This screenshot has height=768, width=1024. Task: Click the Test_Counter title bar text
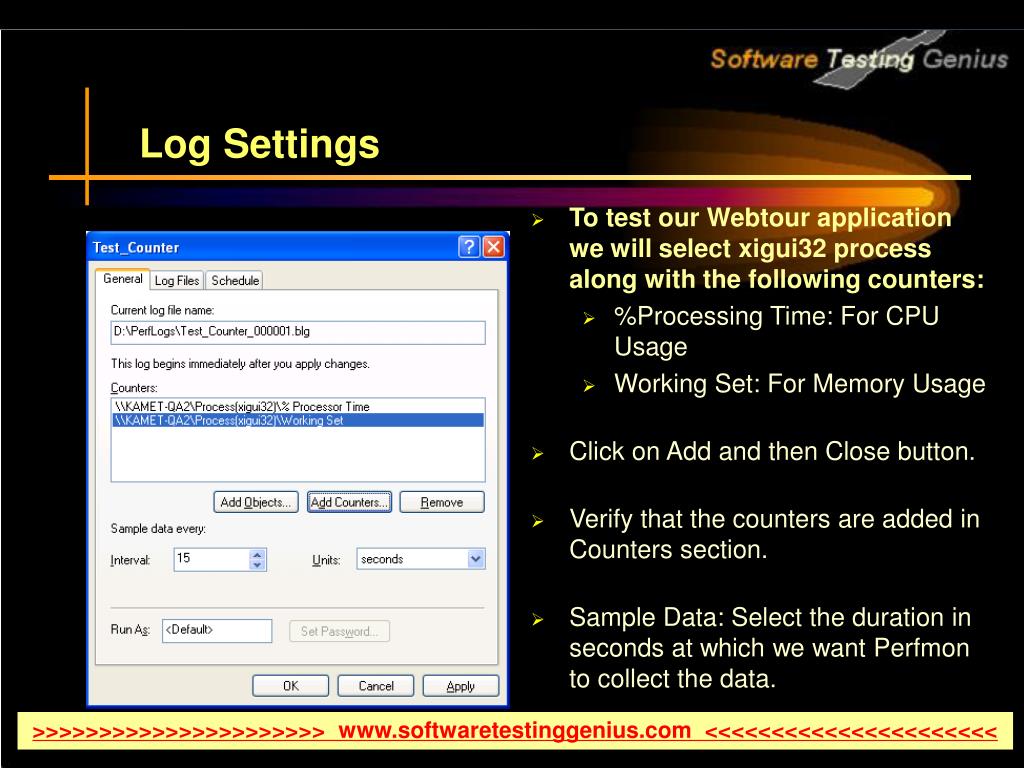(136, 248)
